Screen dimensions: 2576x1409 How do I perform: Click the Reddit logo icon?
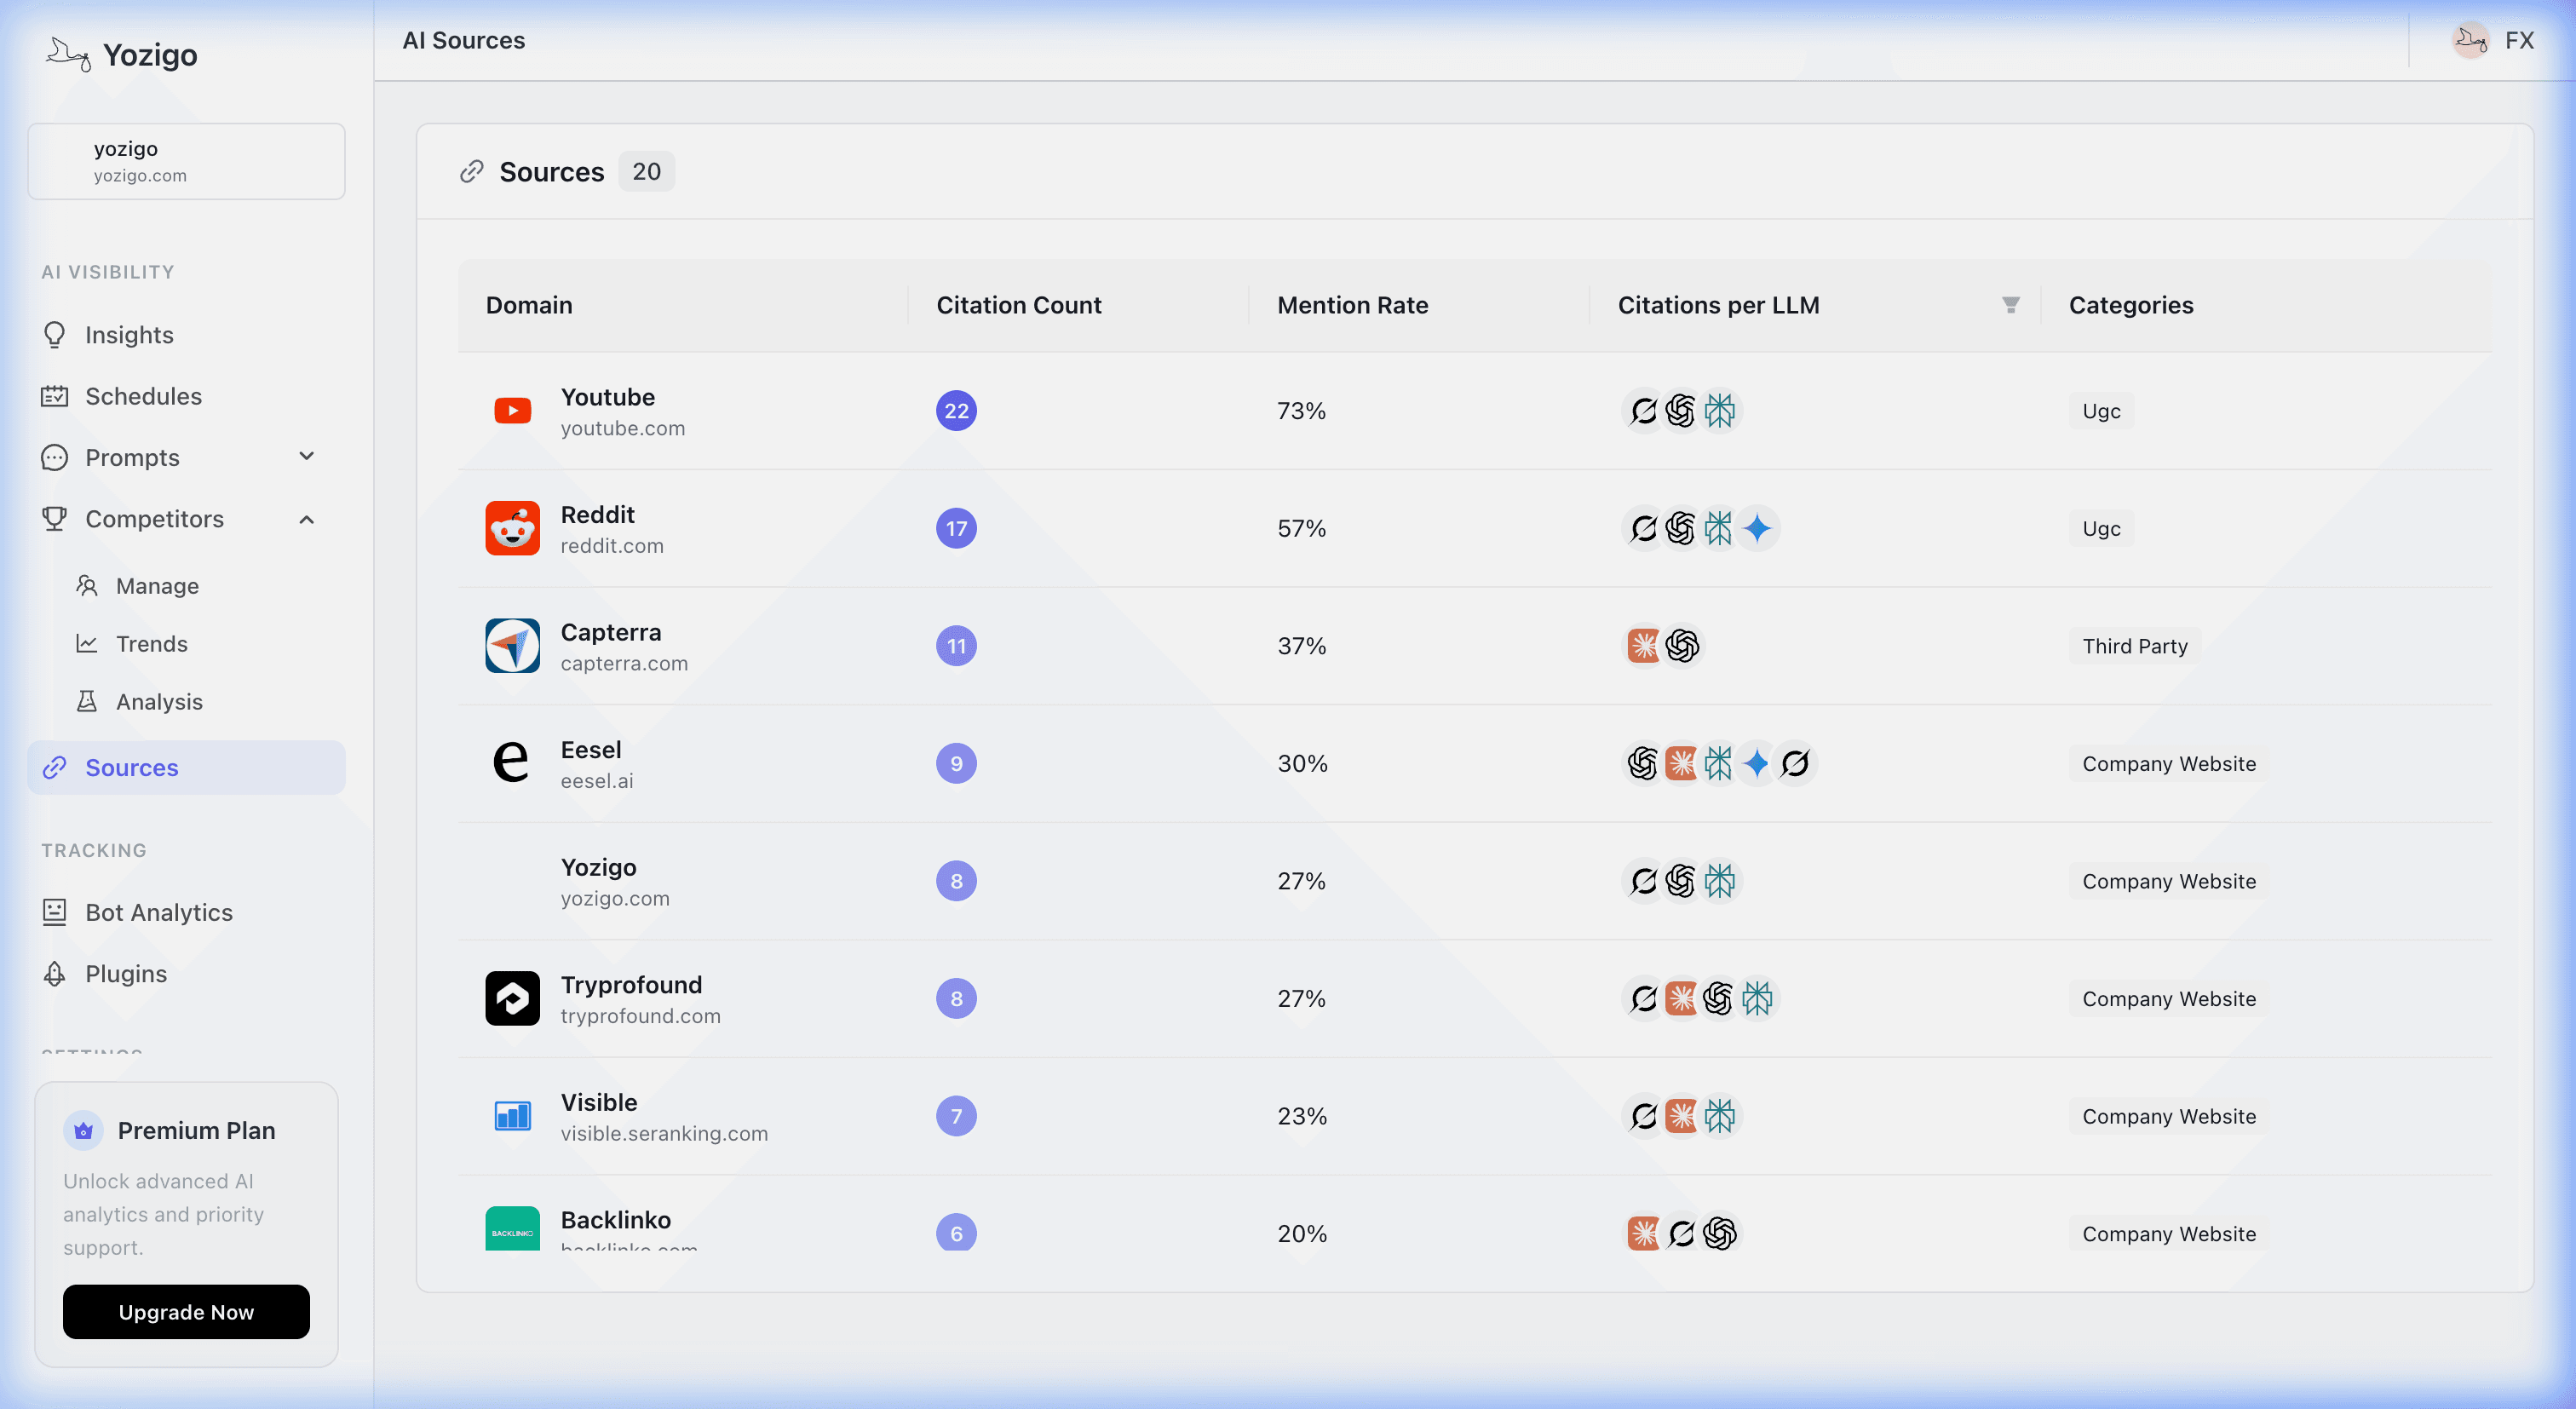tap(512, 528)
